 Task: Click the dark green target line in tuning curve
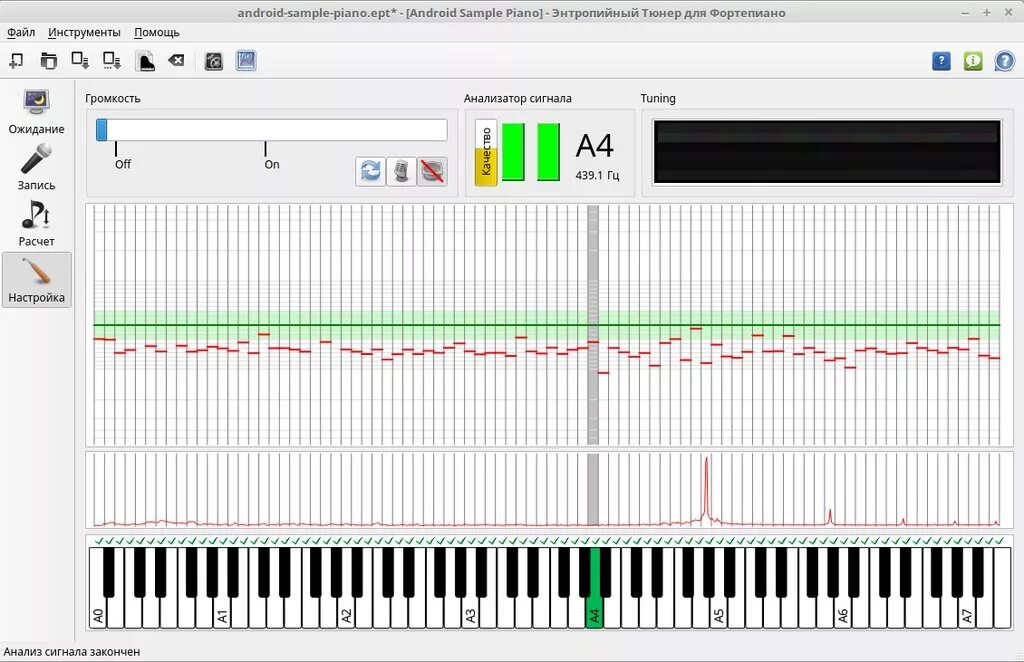(547, 324)
